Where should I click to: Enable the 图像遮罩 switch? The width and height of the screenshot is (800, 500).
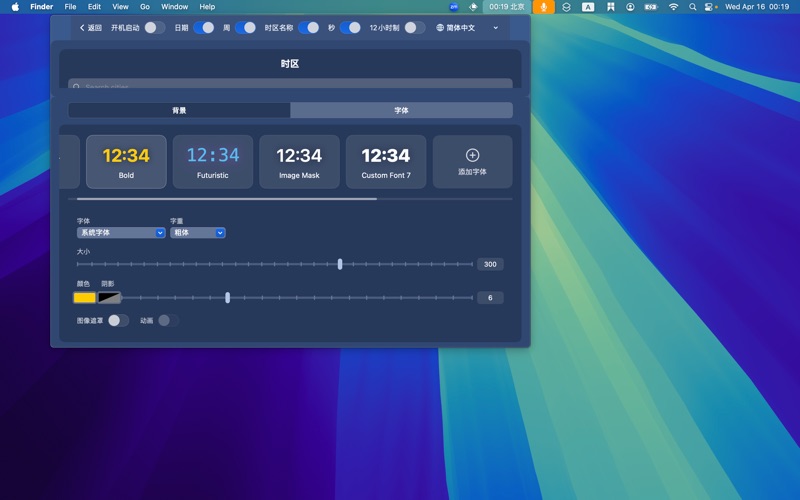(x=118, y=321)
